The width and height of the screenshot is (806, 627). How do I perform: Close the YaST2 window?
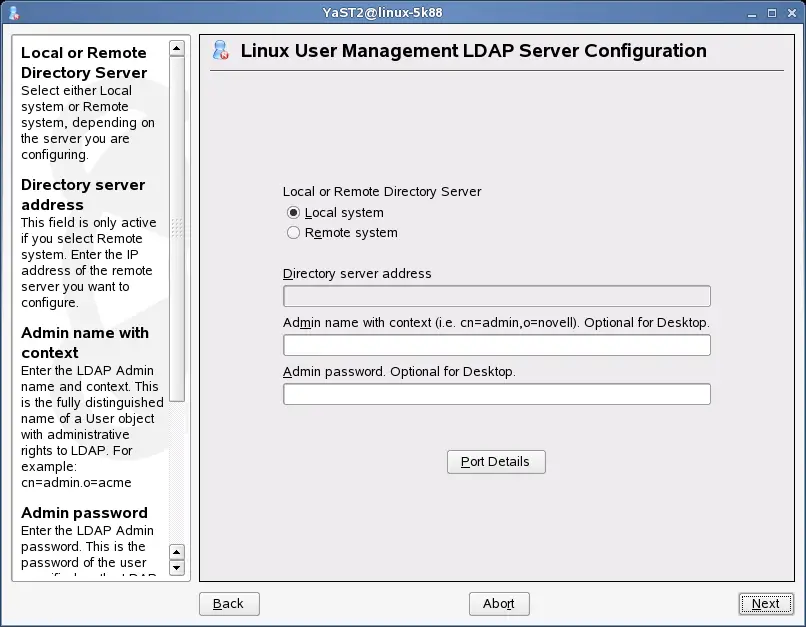coord(791,13)
